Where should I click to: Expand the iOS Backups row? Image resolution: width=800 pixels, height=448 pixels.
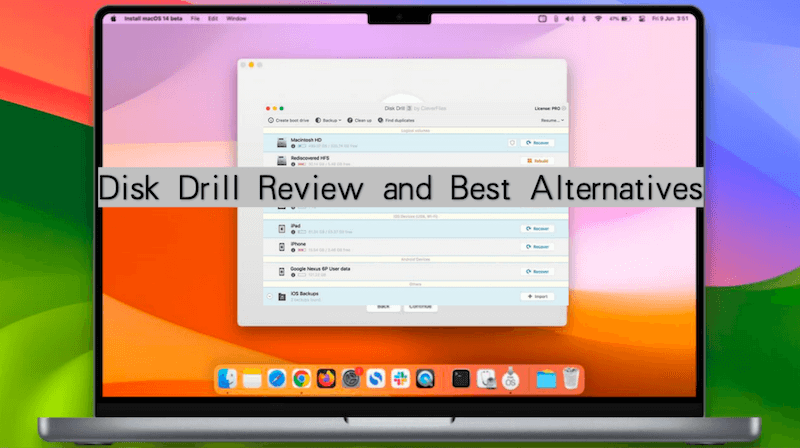point(270,296)
